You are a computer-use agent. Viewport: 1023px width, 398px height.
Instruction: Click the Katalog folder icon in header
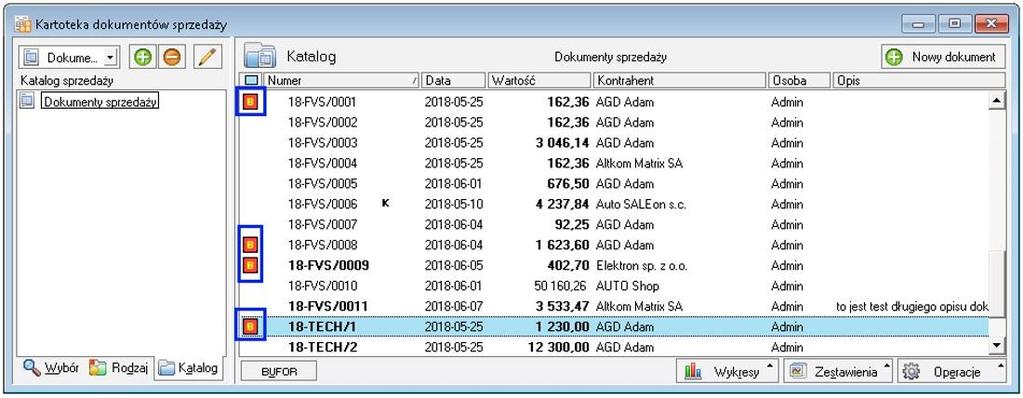(x=261, y=56)
